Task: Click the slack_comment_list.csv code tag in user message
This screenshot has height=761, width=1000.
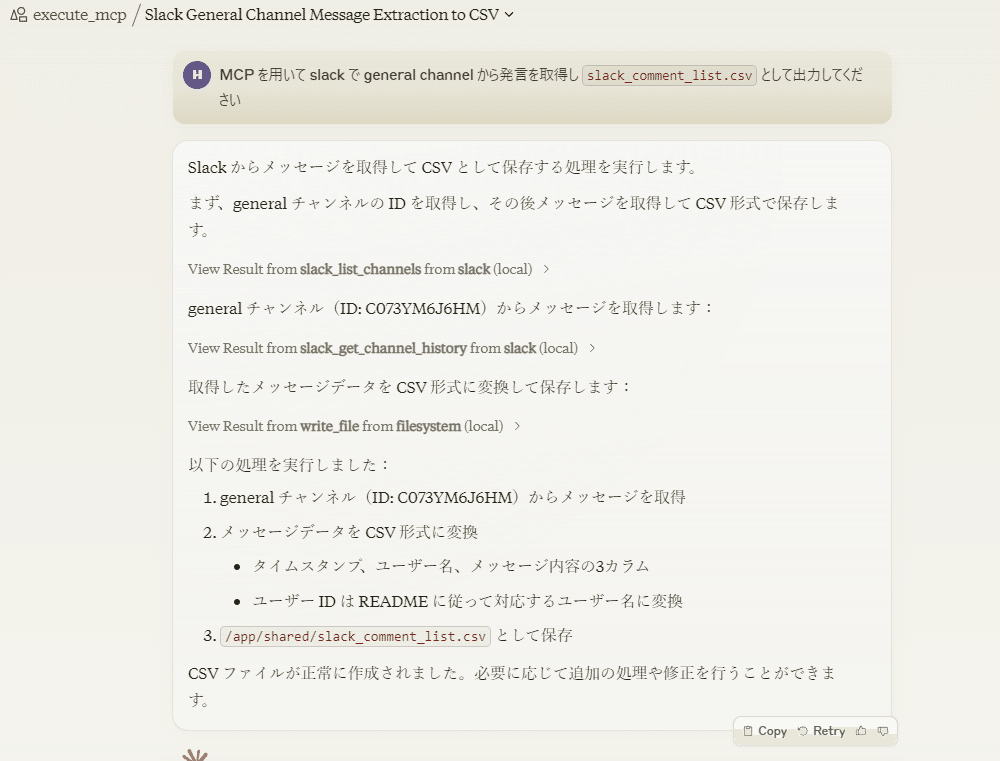Action: coord(669,75)
